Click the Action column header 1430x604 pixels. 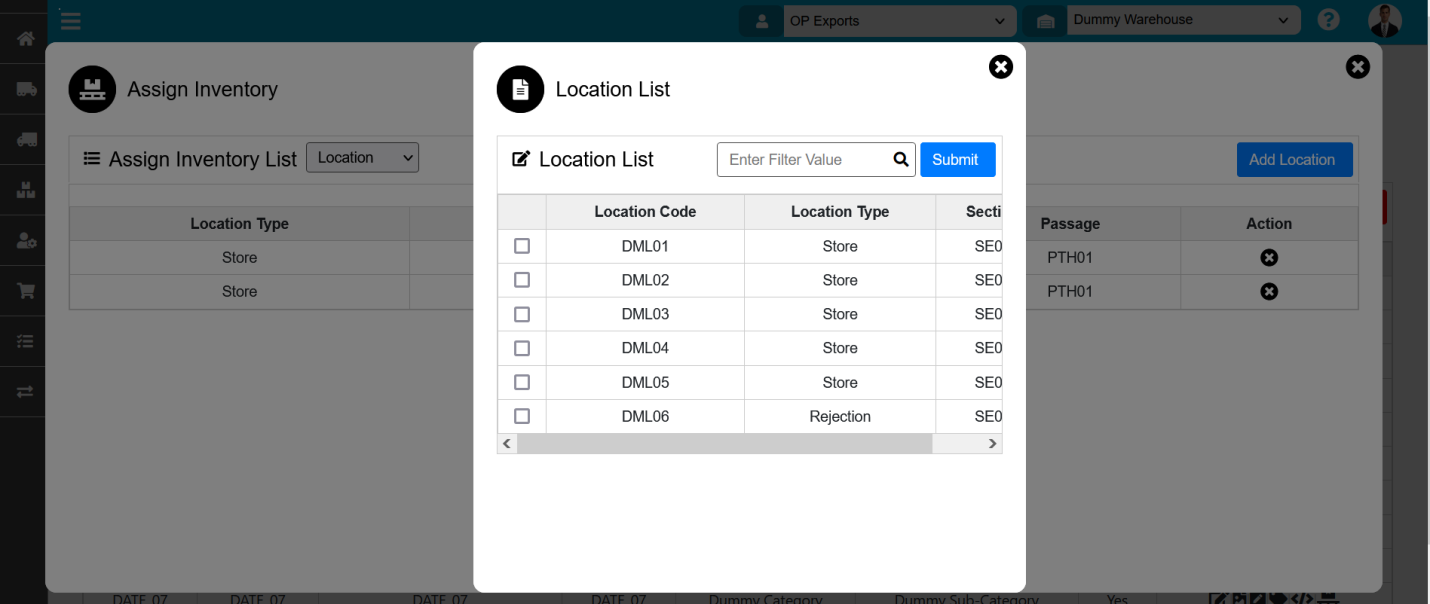pos(1269,224)
